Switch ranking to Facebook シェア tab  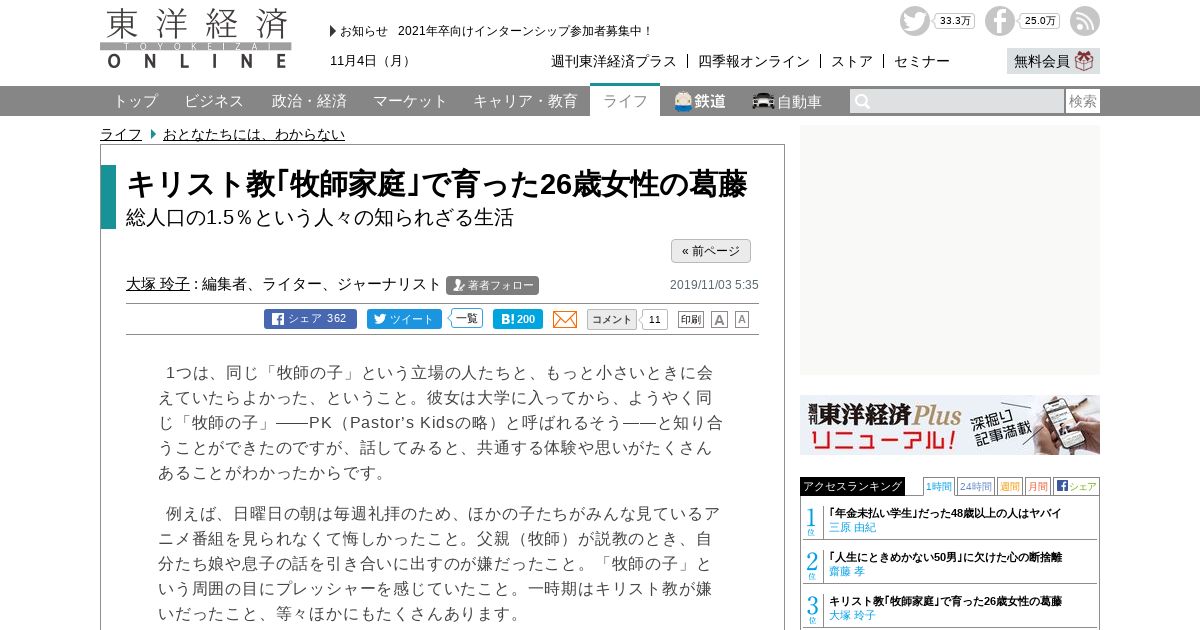[x=1076, y=486]
